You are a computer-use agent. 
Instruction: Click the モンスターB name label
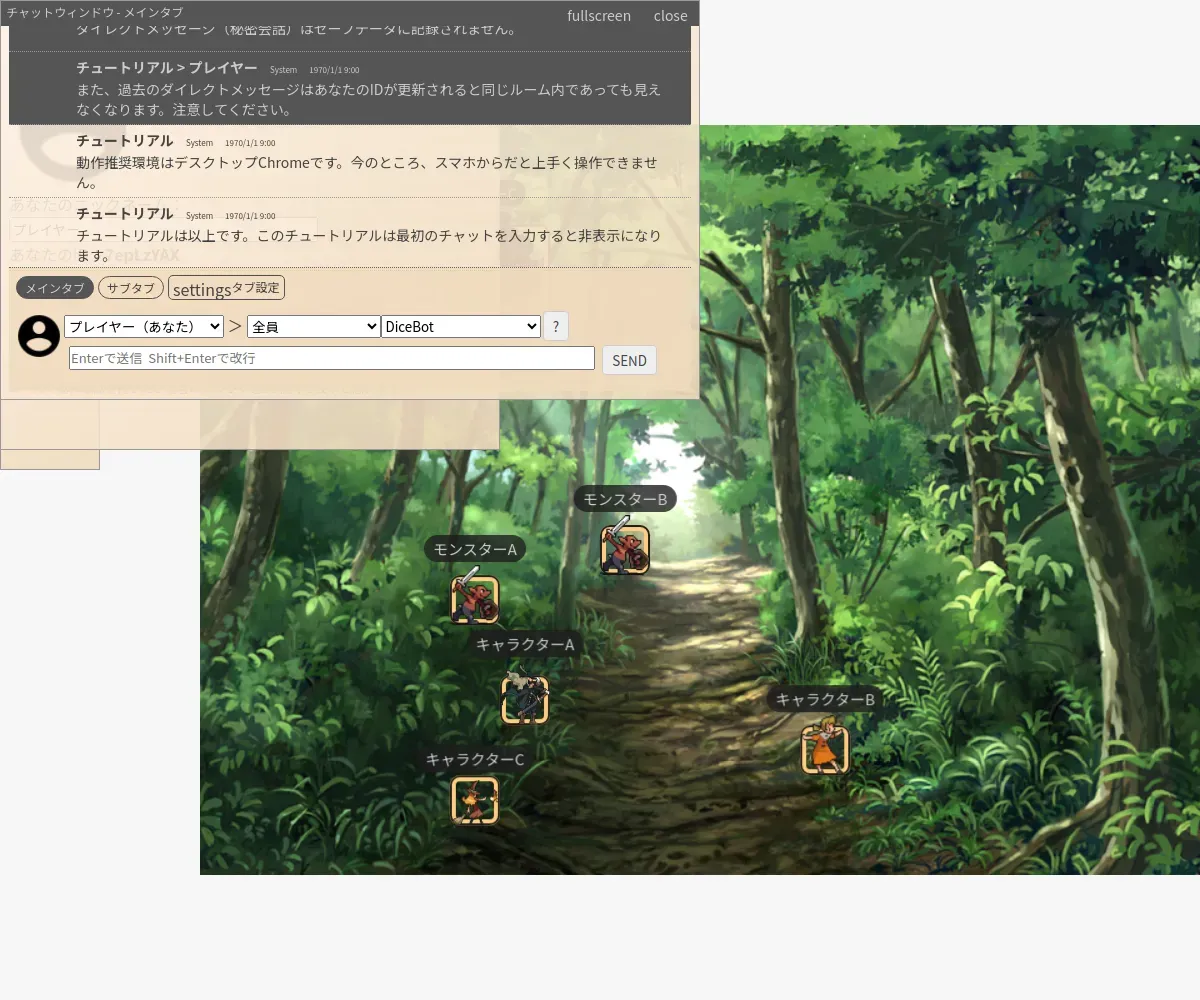tap(625, 499)
